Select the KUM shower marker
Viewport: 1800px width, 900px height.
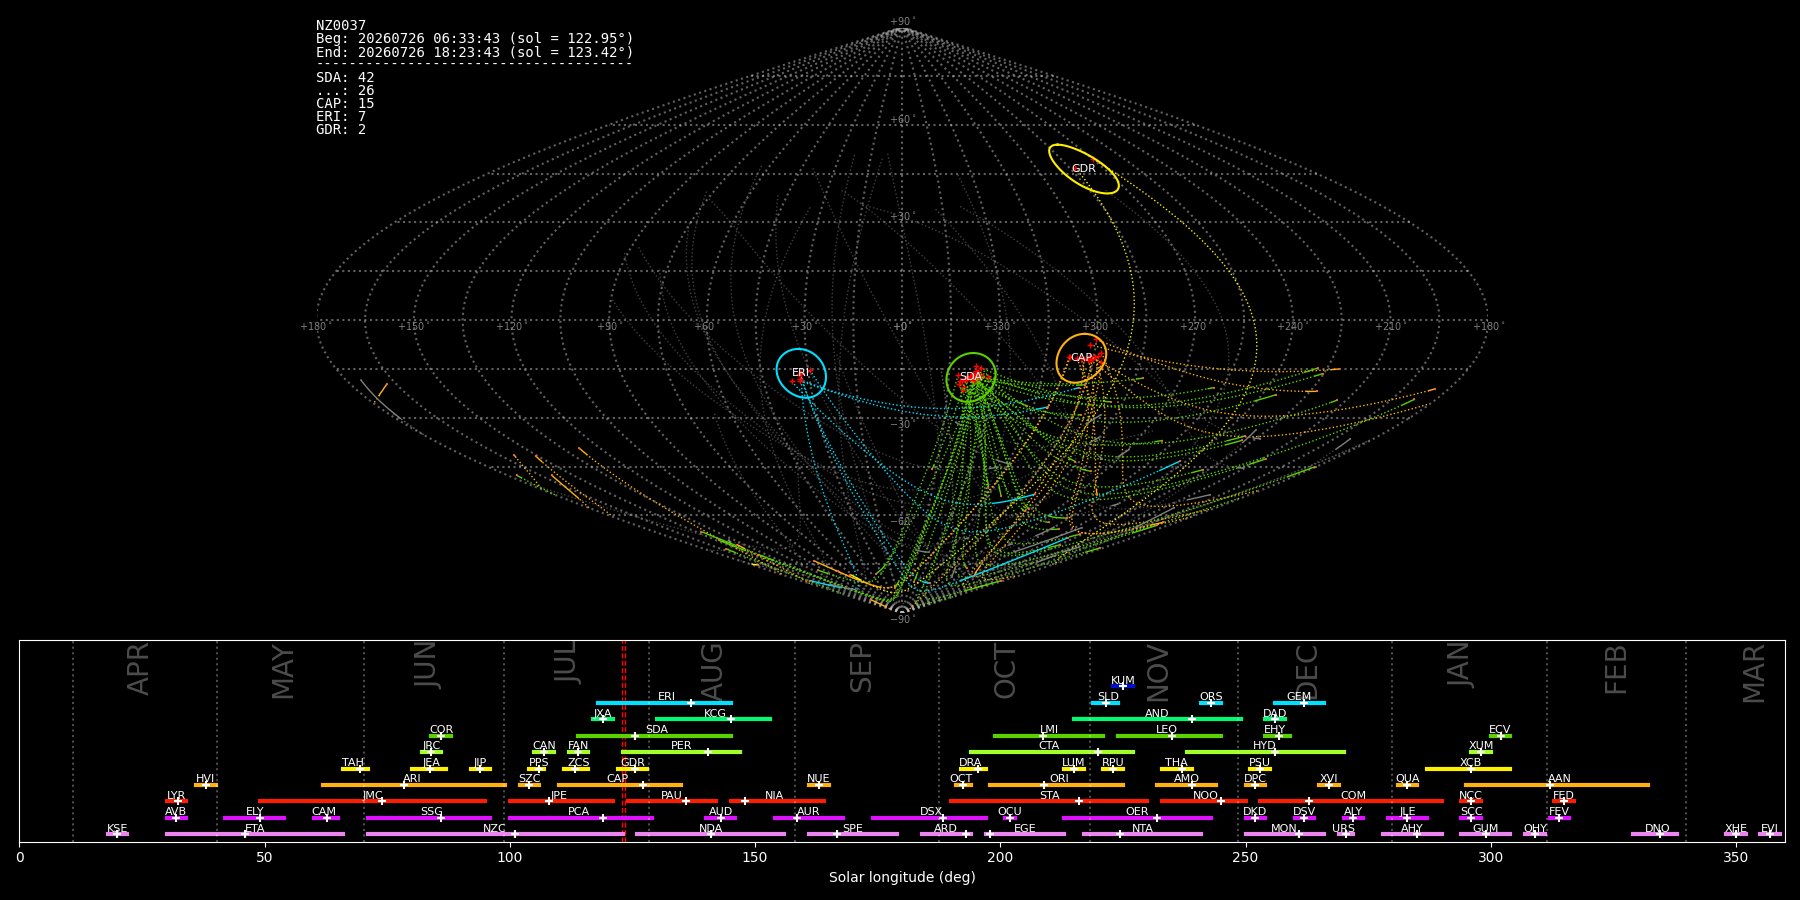[x=1123, y=686]
